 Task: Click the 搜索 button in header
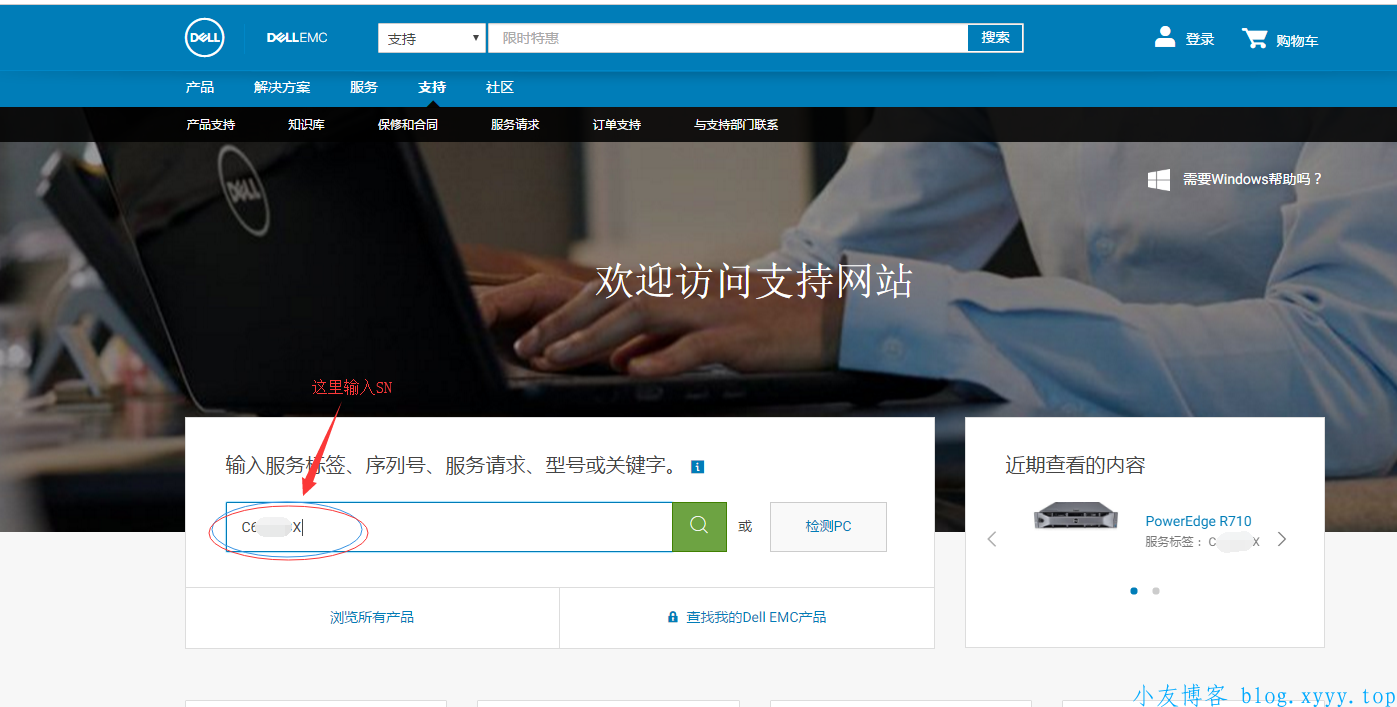pos(995,38)
